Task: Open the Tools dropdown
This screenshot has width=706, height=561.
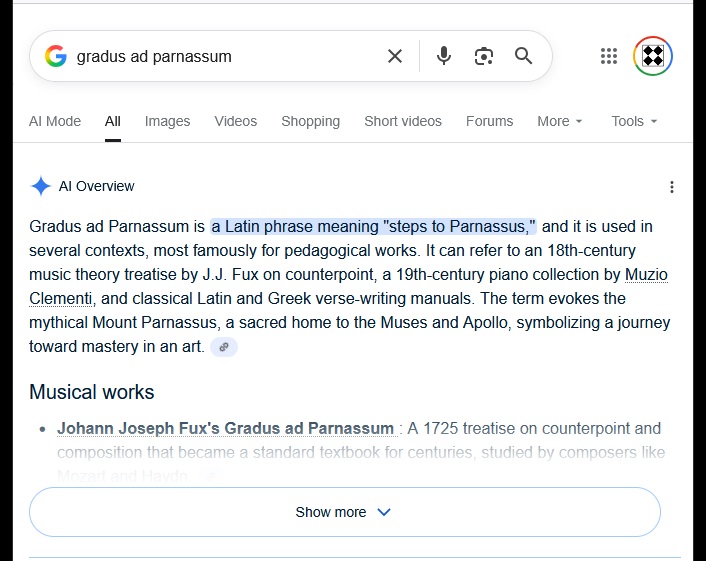Action: click(x=634, y=121)
